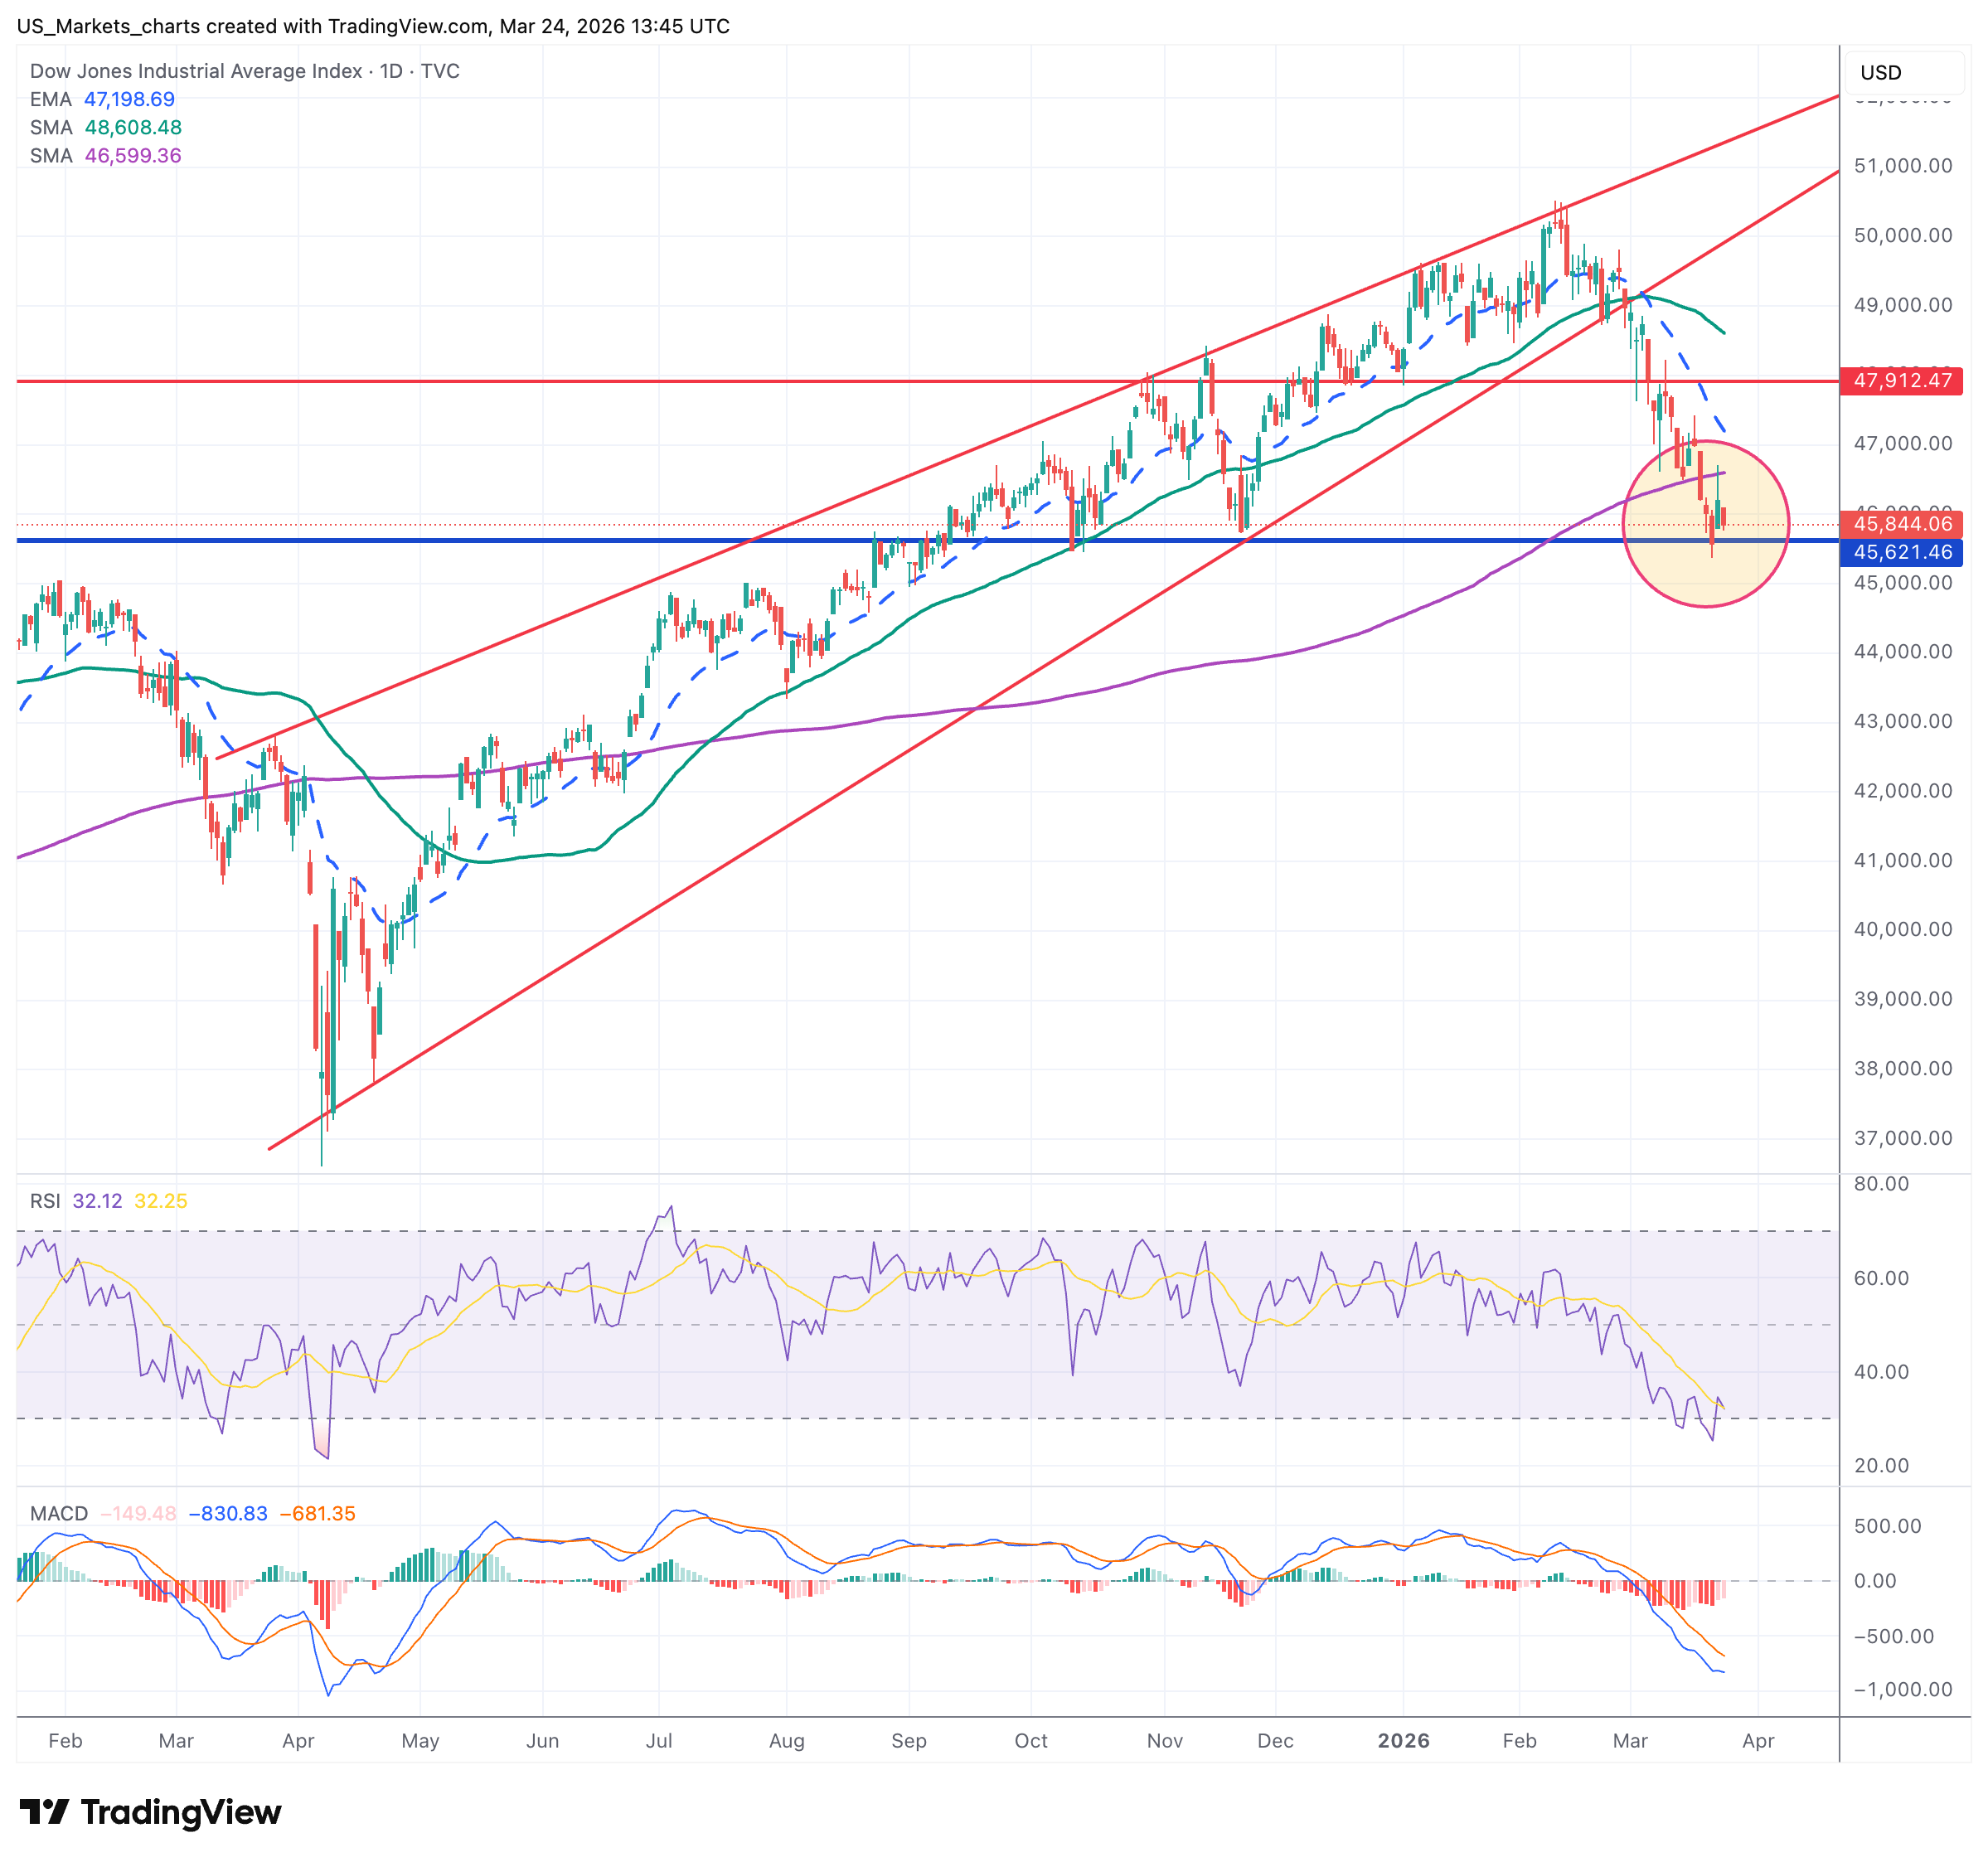This screenshot has height=1862, width=1988.
Task: Click the MACD blue value -830.83
Action: [x=228, y=1513]
